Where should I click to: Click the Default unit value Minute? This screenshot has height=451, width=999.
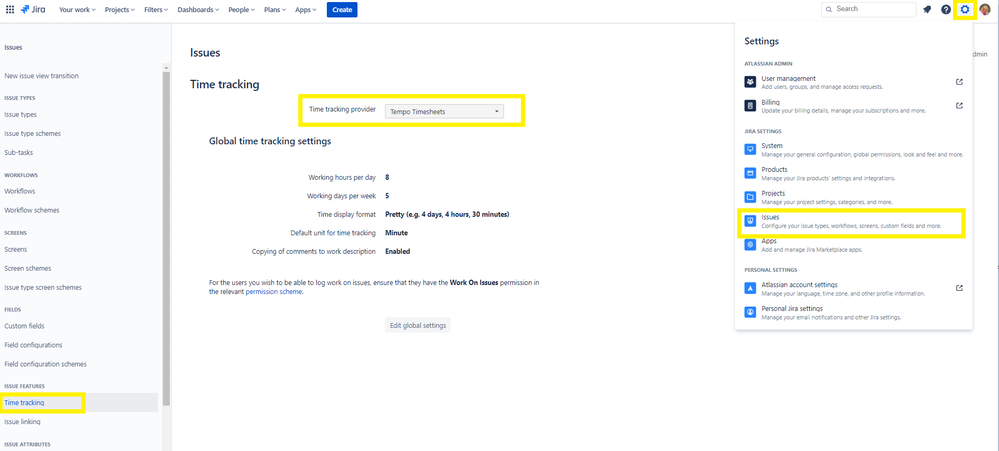pos(396,233)
